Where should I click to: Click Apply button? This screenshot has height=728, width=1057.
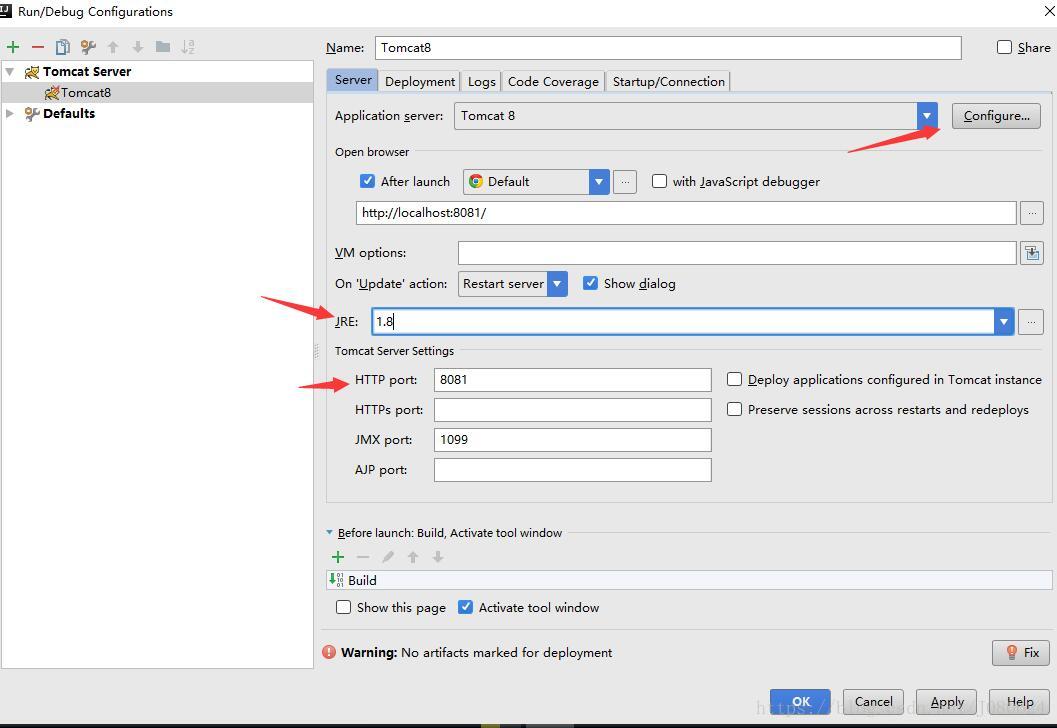tap(946, 702)
